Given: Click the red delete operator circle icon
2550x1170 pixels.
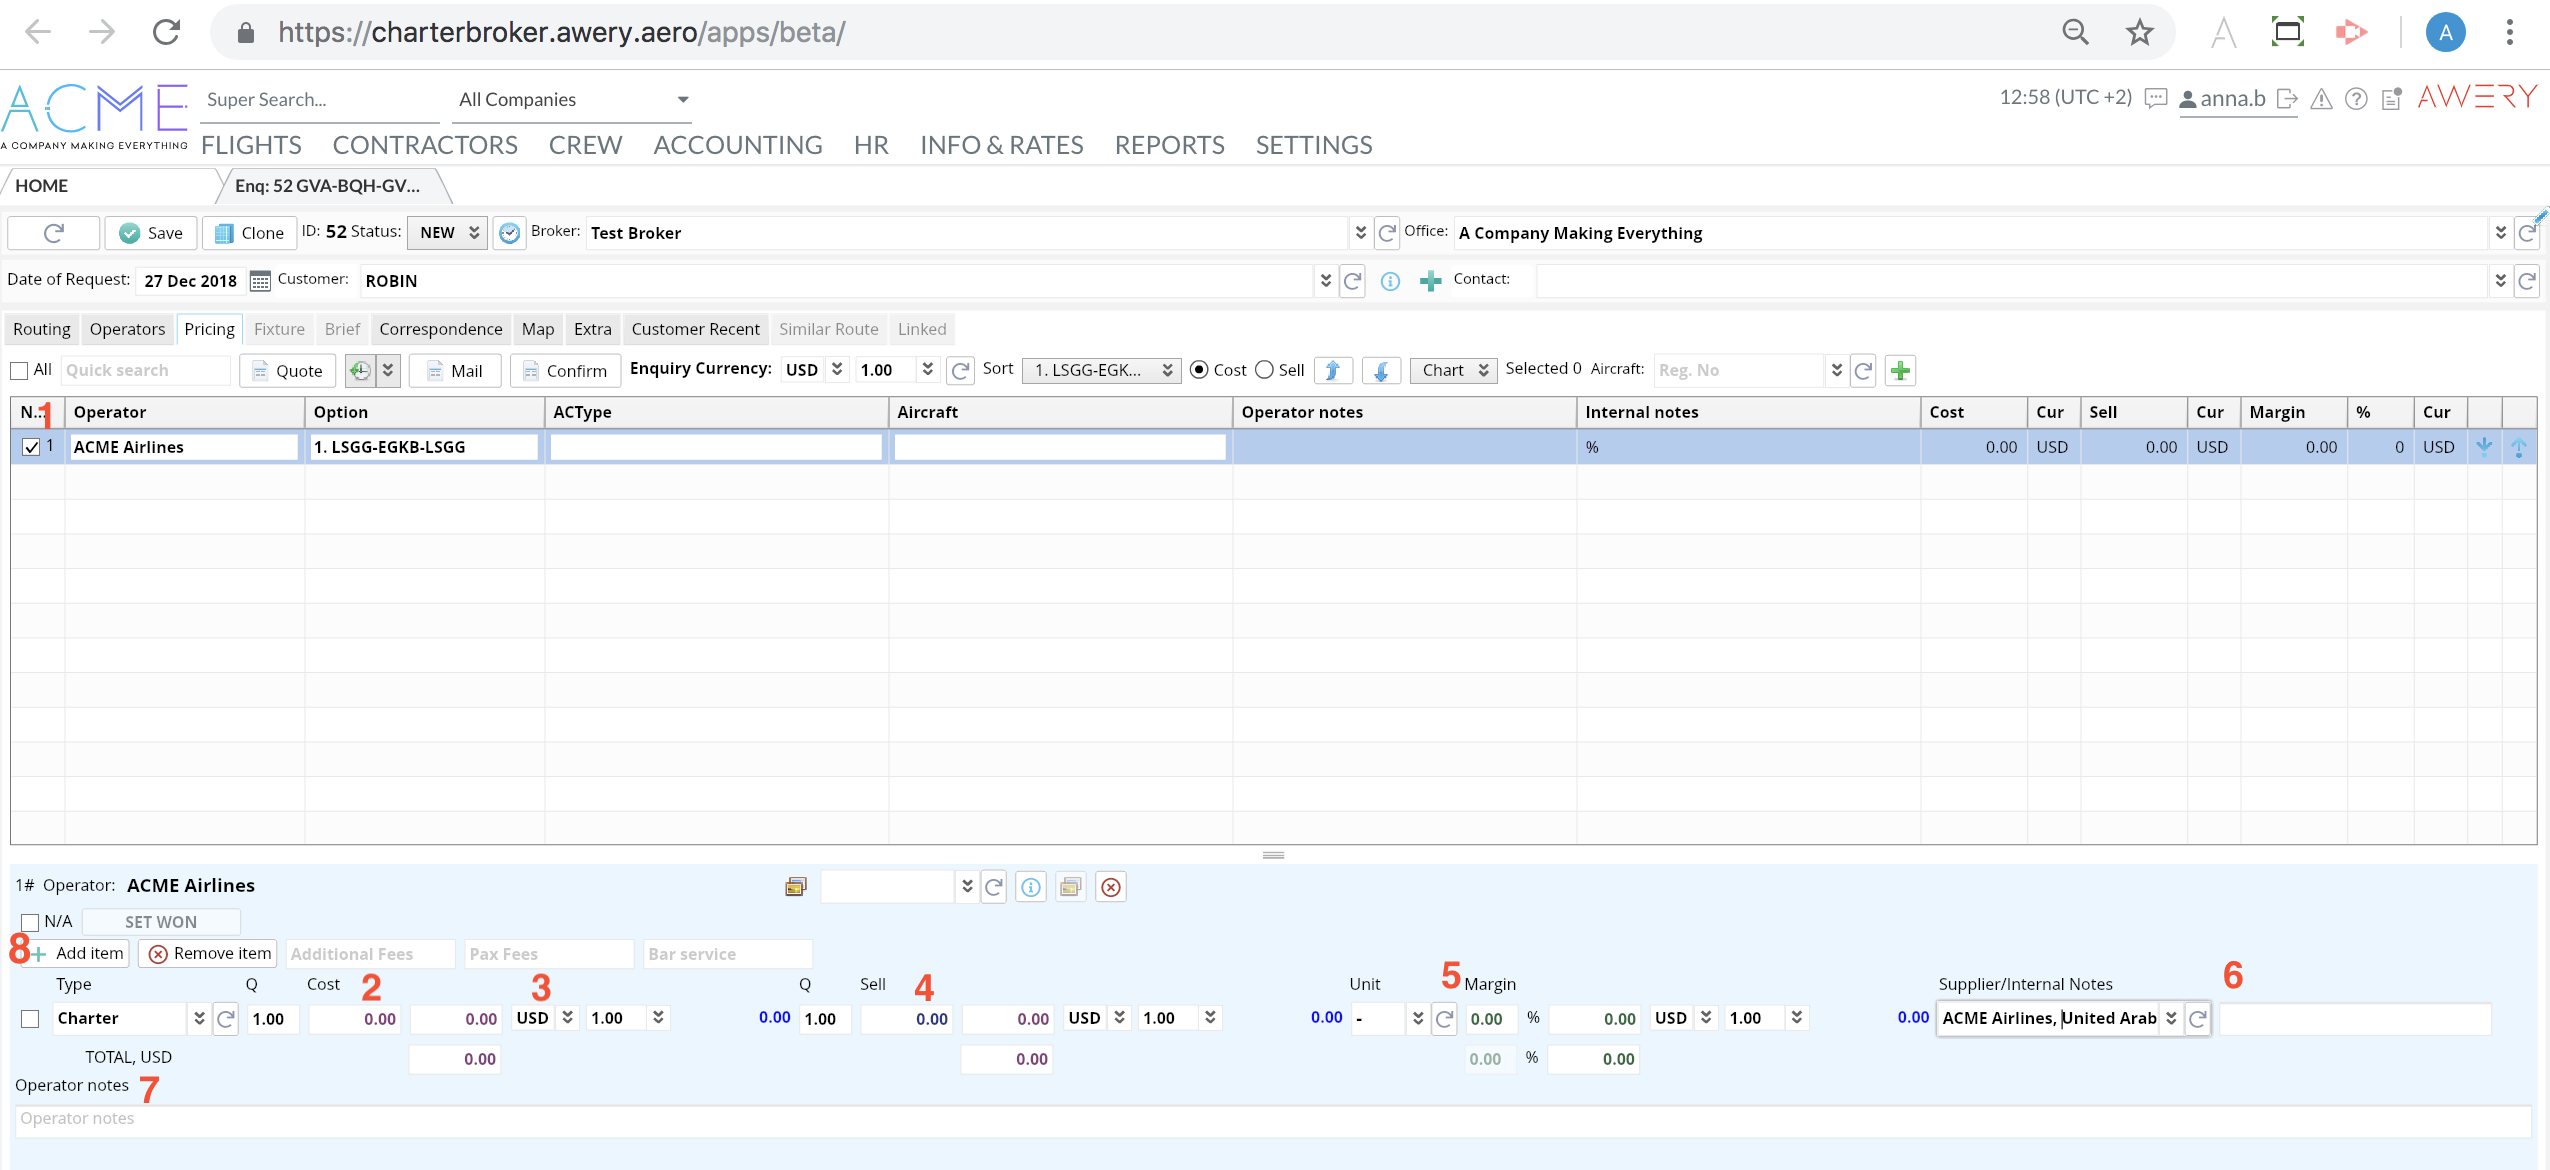Looking at the screenshot, I should pyautogui.click(x=1110, y=887).
